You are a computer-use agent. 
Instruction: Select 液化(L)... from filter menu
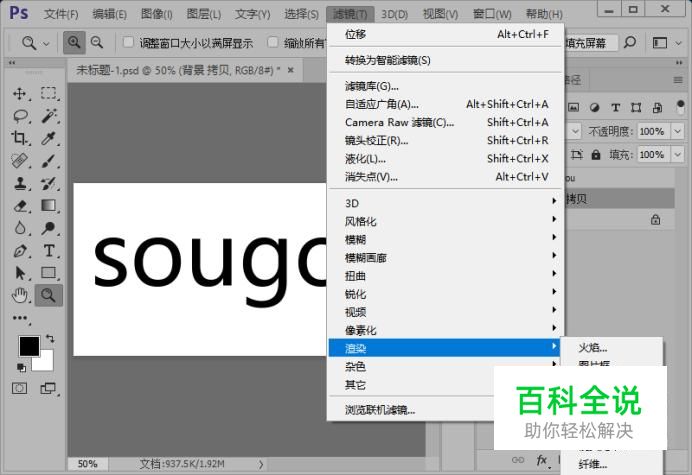pos(446,158)
